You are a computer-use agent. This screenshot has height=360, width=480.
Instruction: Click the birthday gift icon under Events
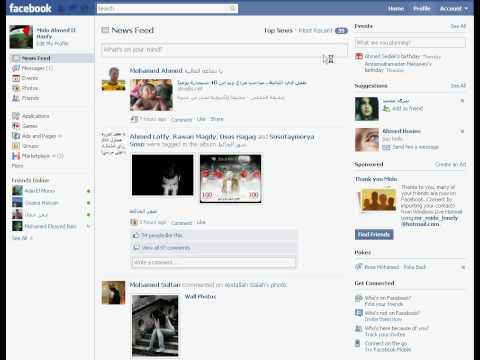359,56
